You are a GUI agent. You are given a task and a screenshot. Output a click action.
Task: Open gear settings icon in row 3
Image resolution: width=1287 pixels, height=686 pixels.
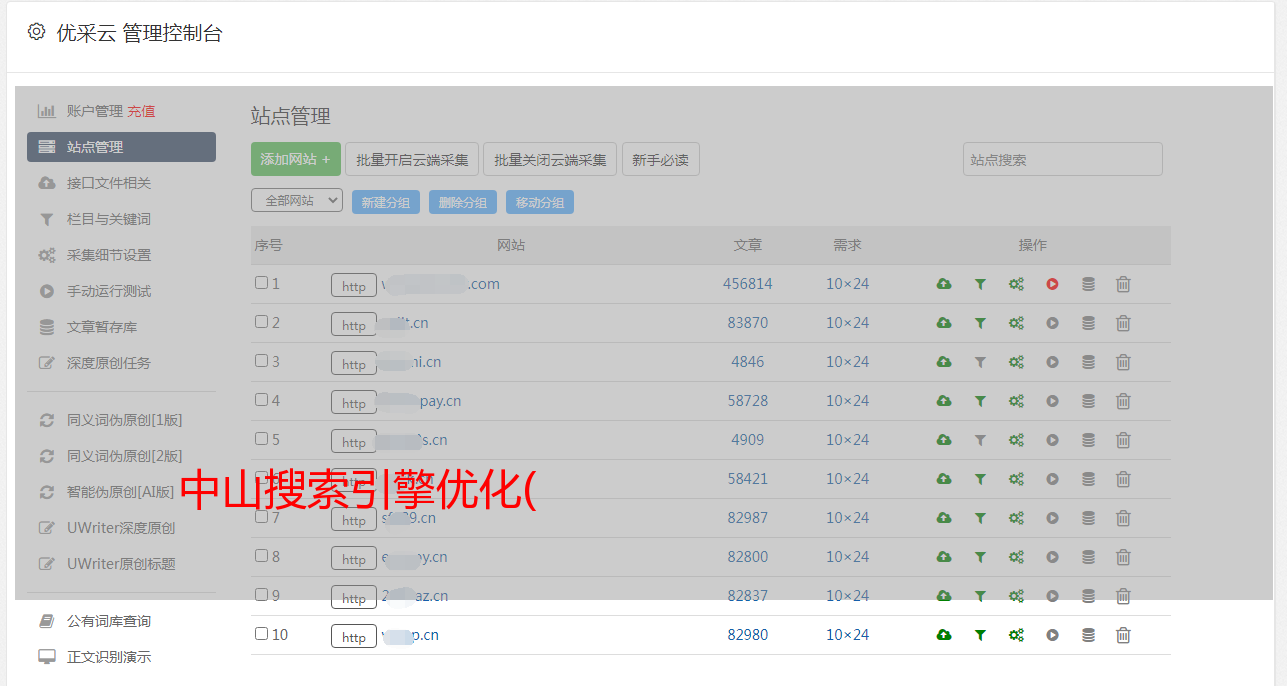pyautogui.click(x=1016, y=362)
